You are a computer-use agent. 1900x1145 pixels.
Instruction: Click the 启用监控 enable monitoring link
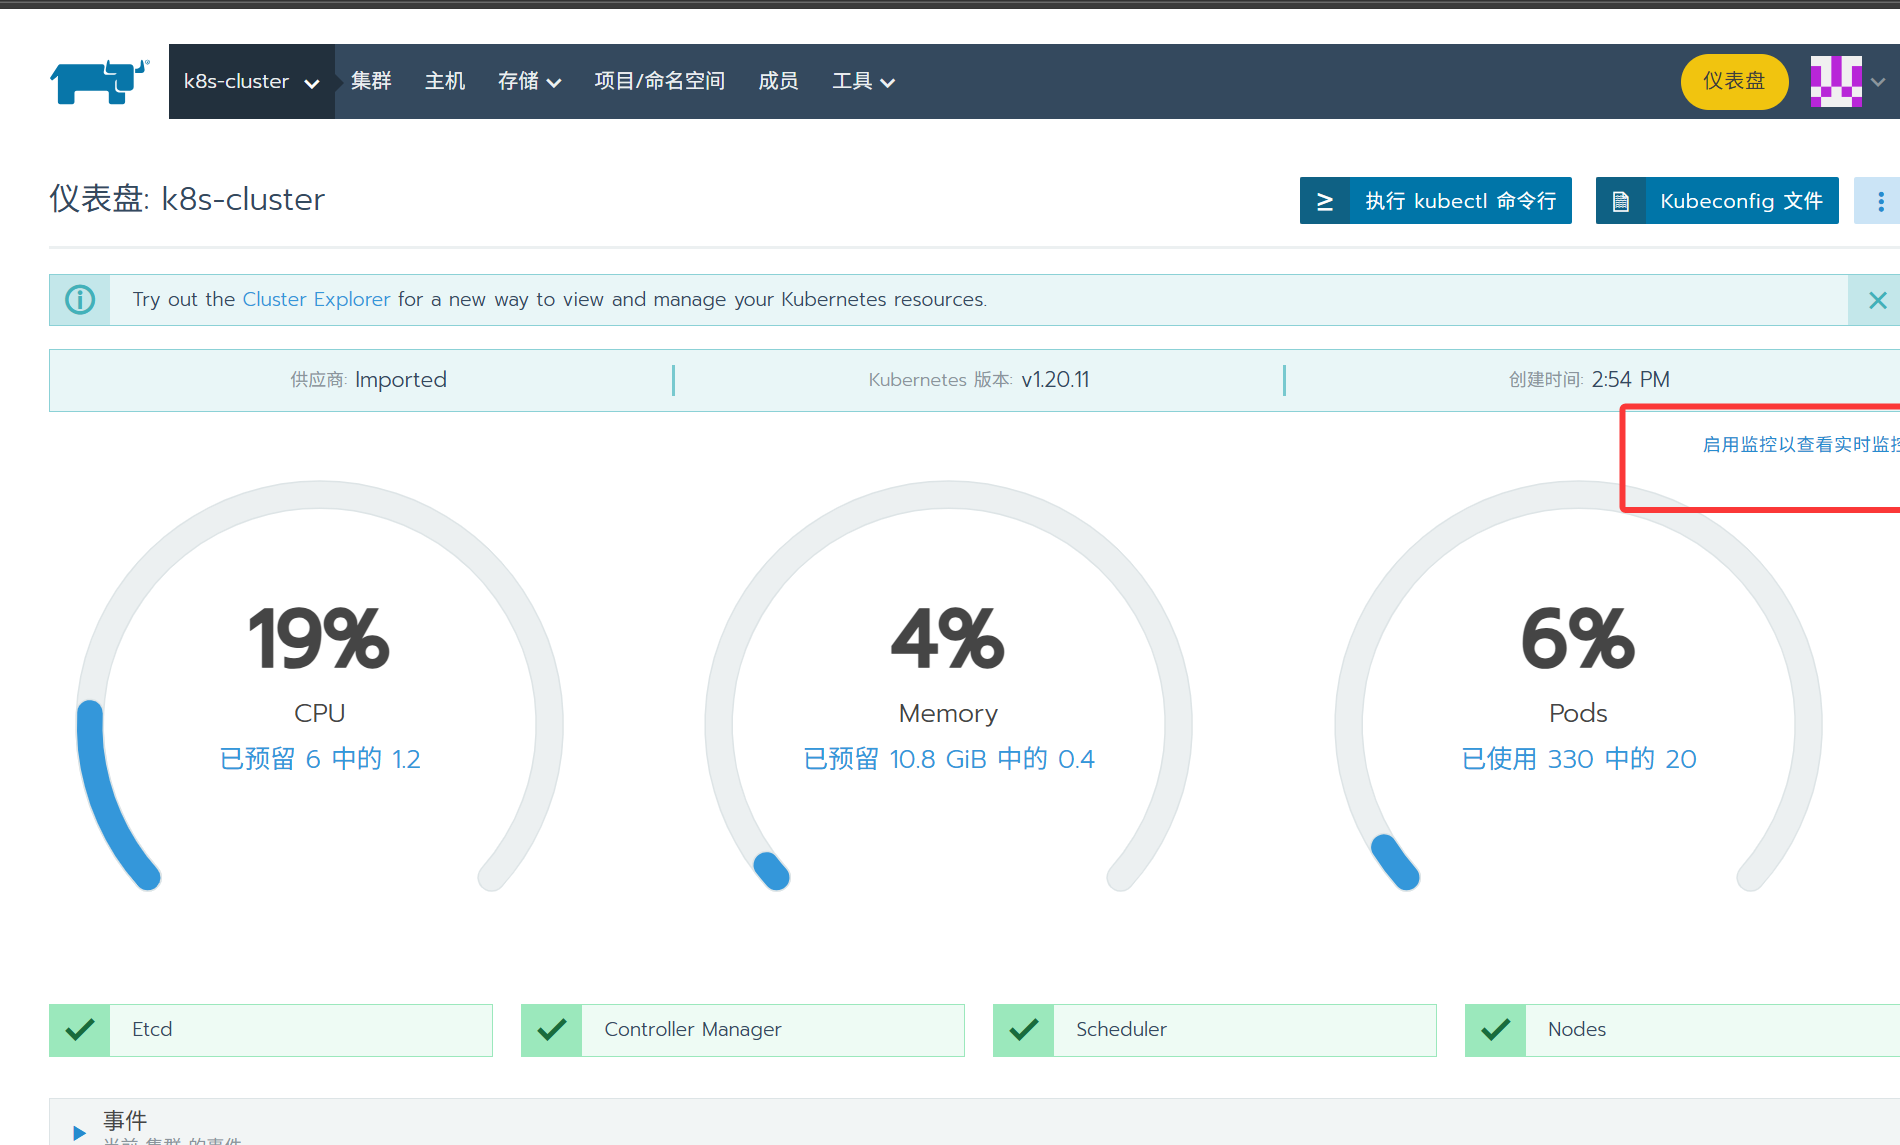tap(1800, 444)
